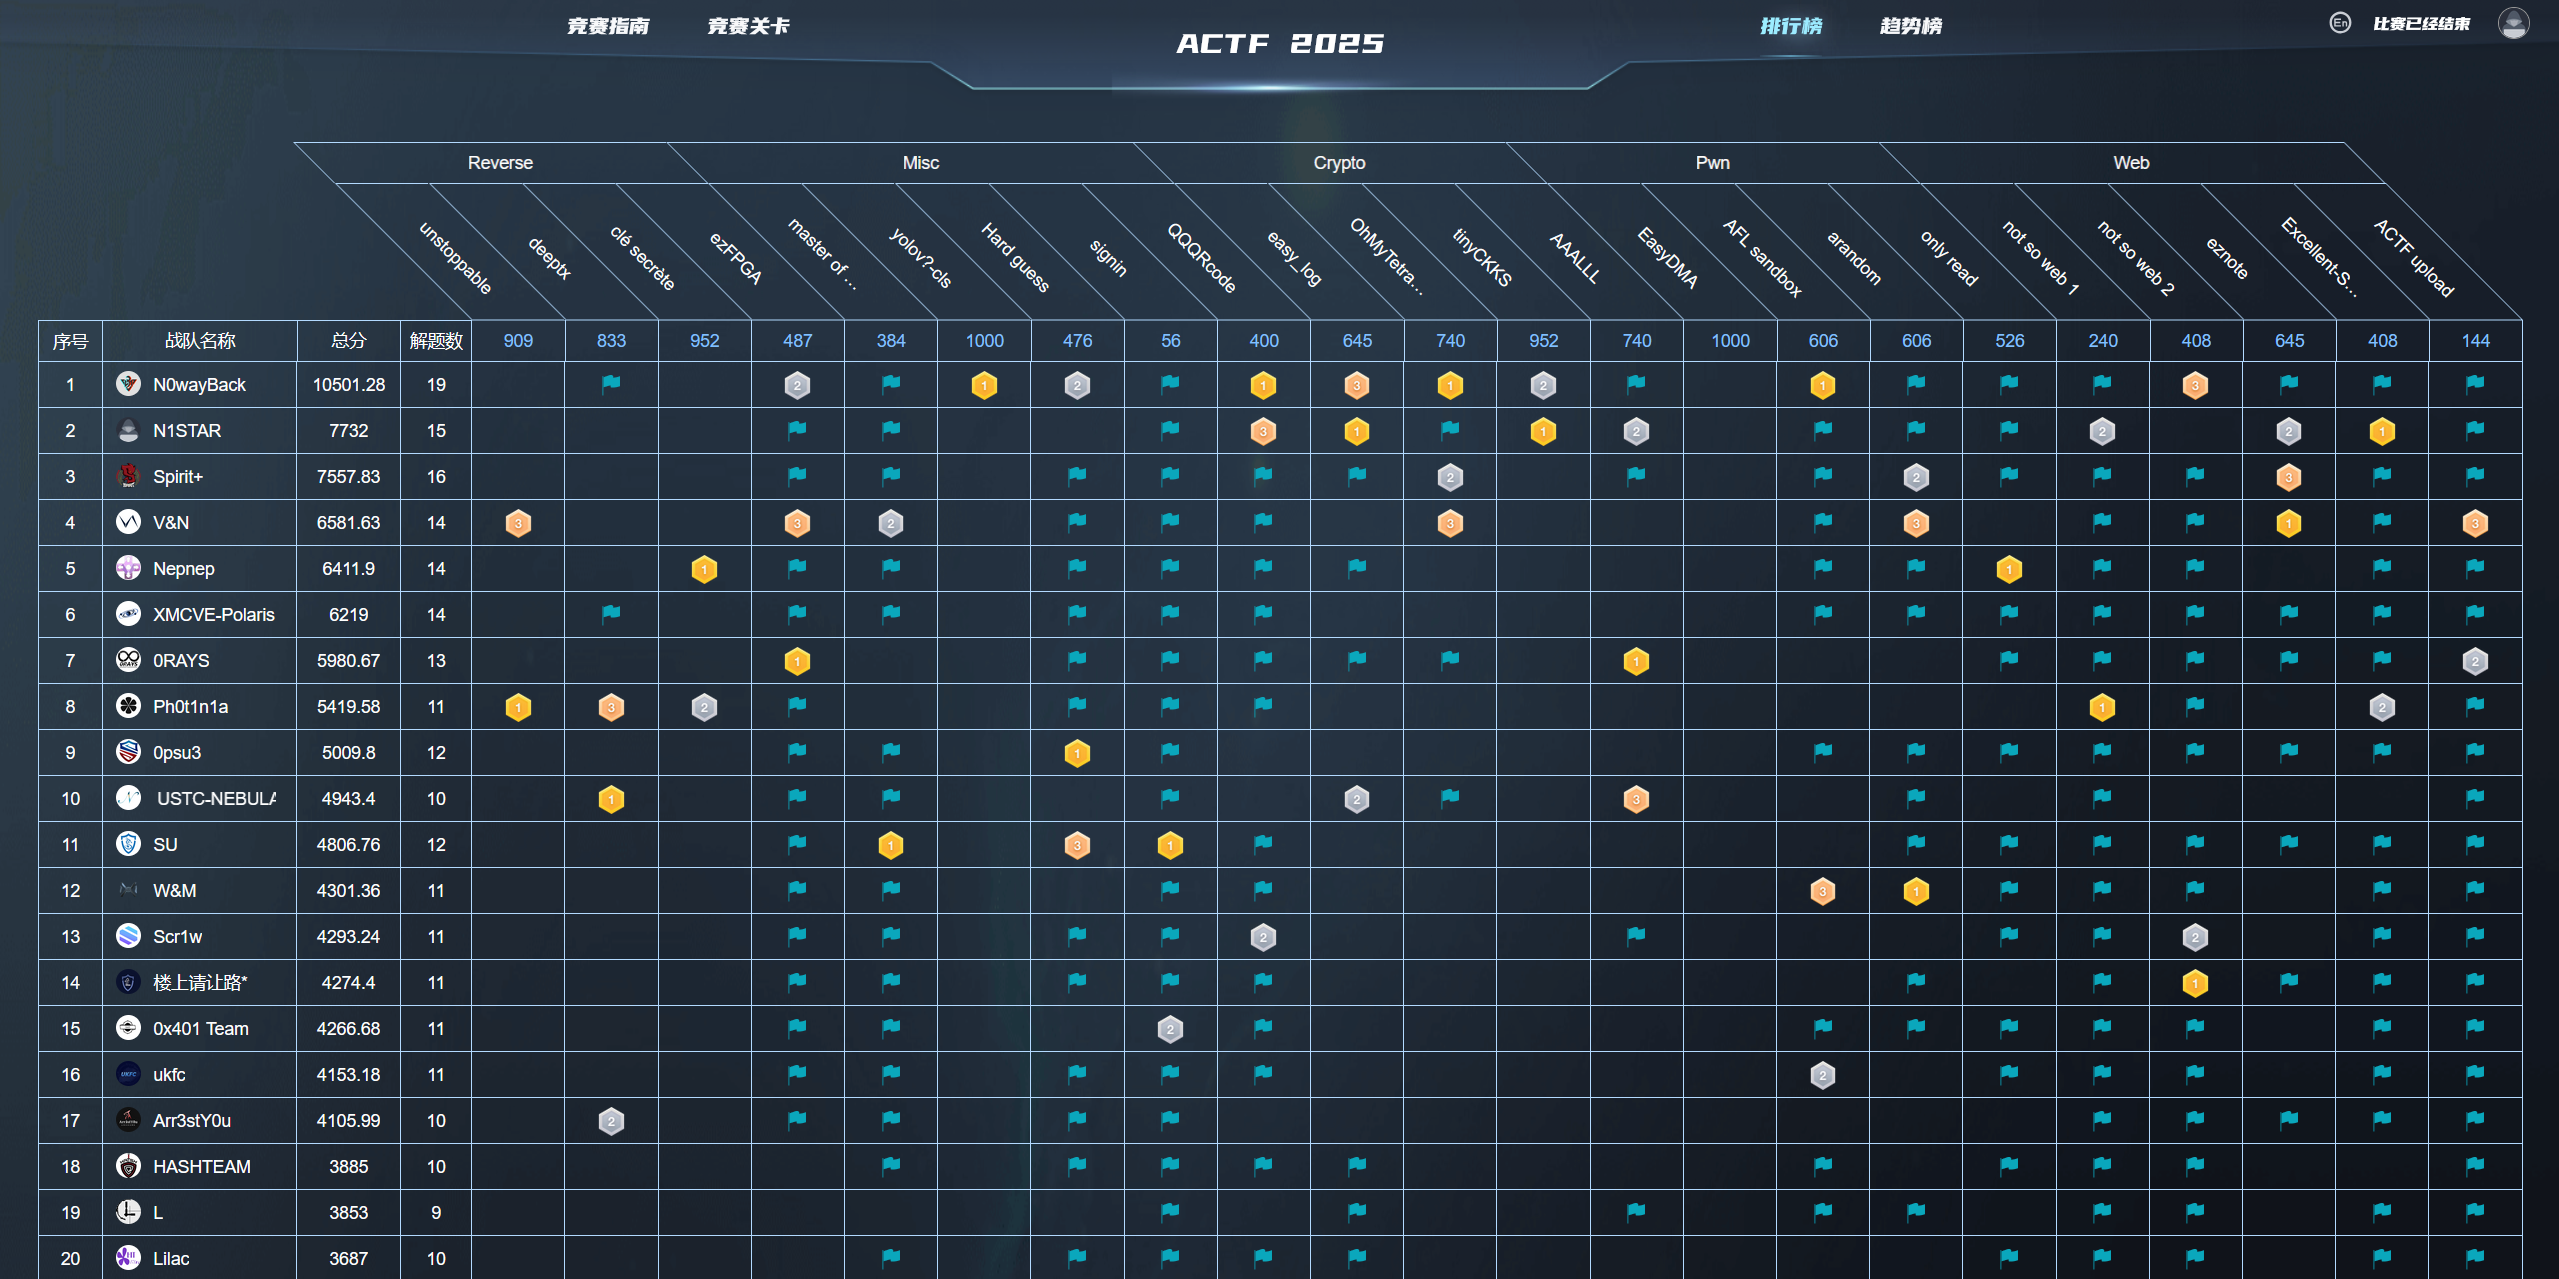This screenshot has height=1279, width=2559.
Task: Click SU gold medal under signin
Action: click(x=1170, y=845)
